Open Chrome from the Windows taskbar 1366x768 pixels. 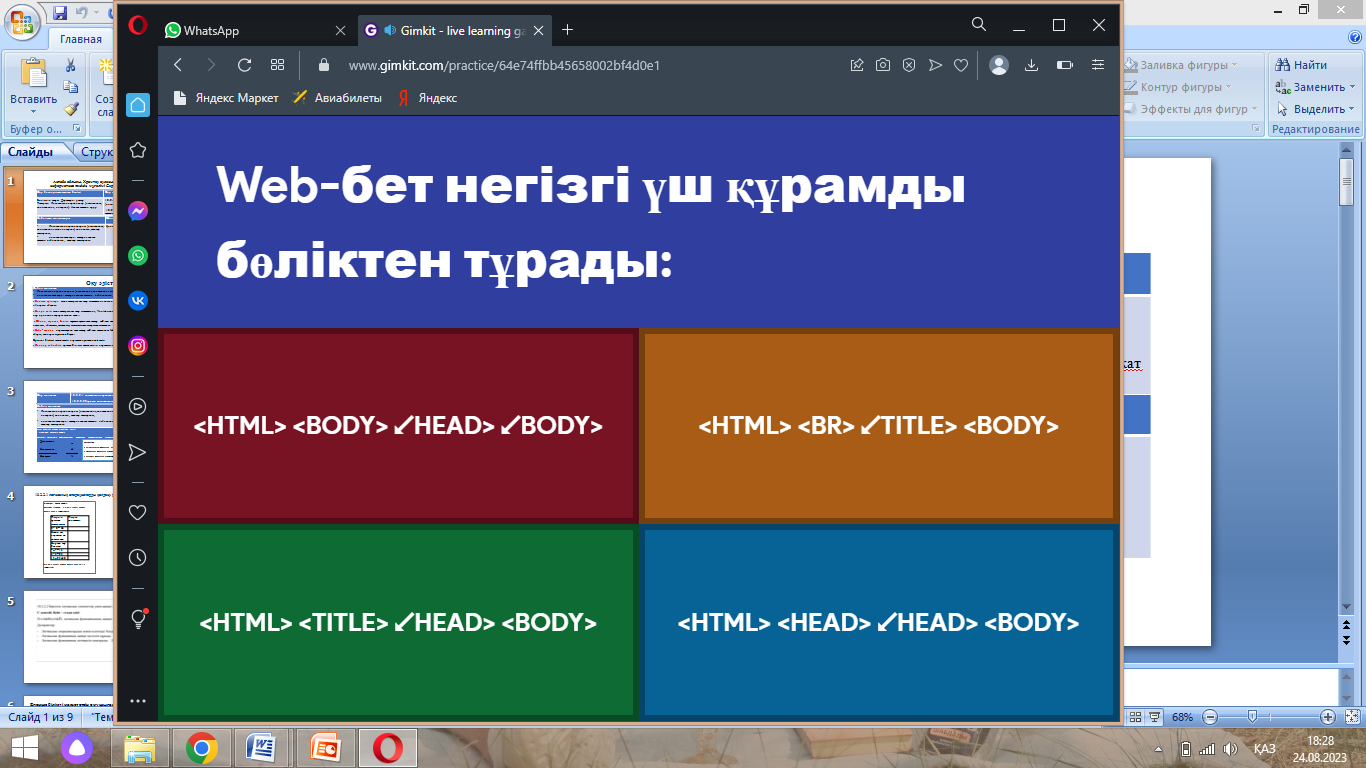(x=202, y=747)
